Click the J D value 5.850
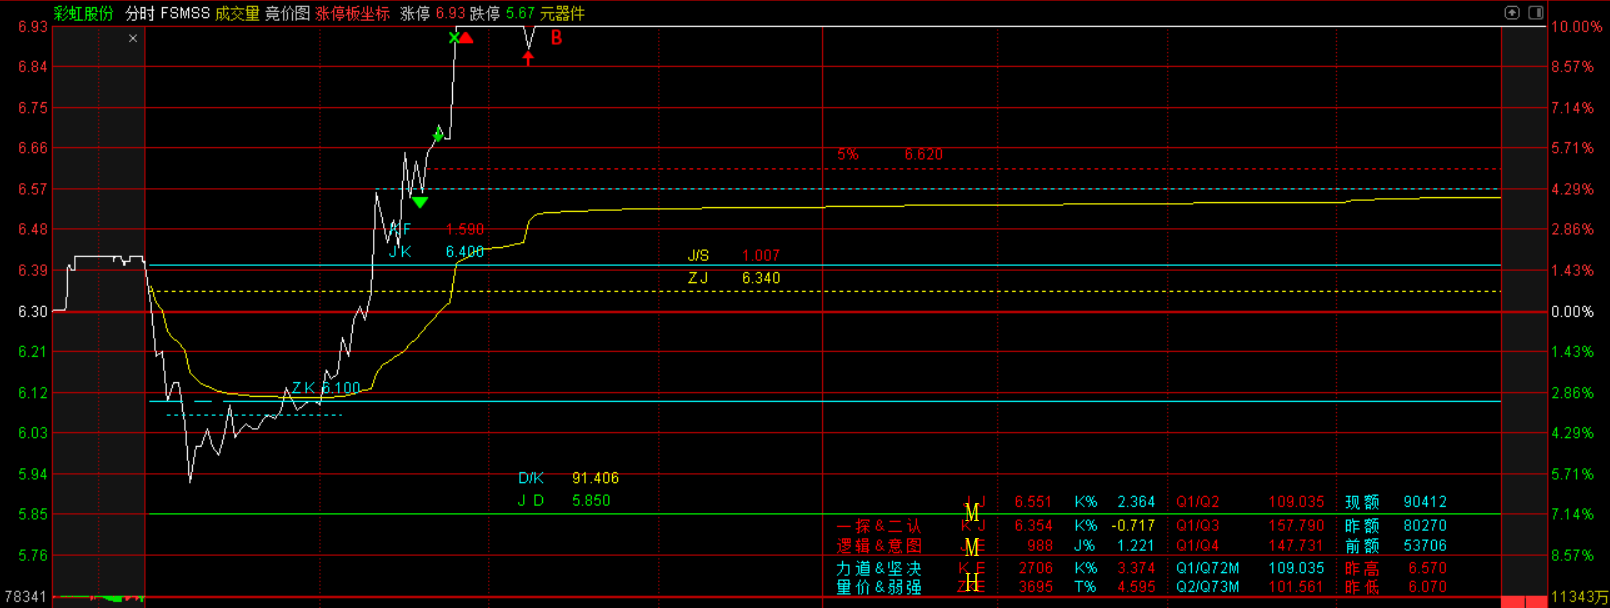The height and width of the screenshot is (608, 1610). pyautogui.click(x=591, y=500)
